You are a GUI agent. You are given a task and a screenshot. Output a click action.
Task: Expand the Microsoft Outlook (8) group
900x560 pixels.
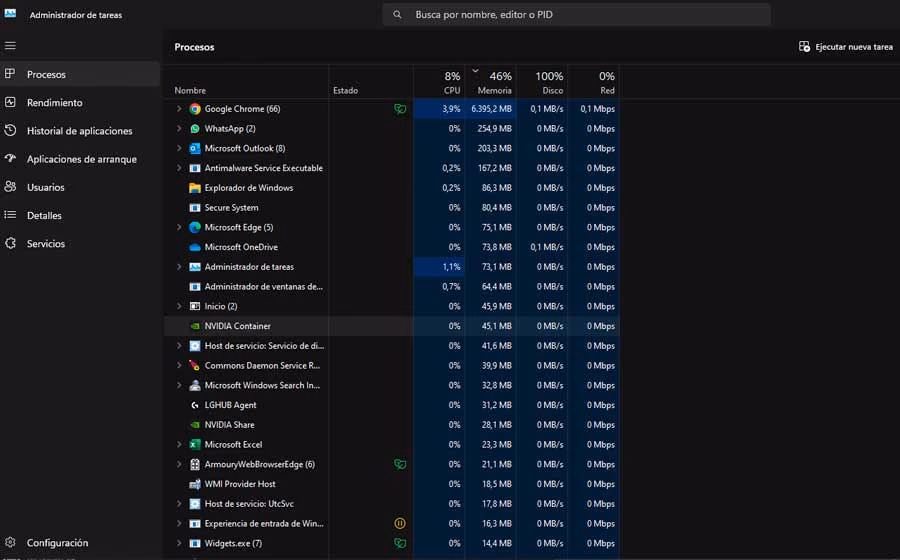179,149
